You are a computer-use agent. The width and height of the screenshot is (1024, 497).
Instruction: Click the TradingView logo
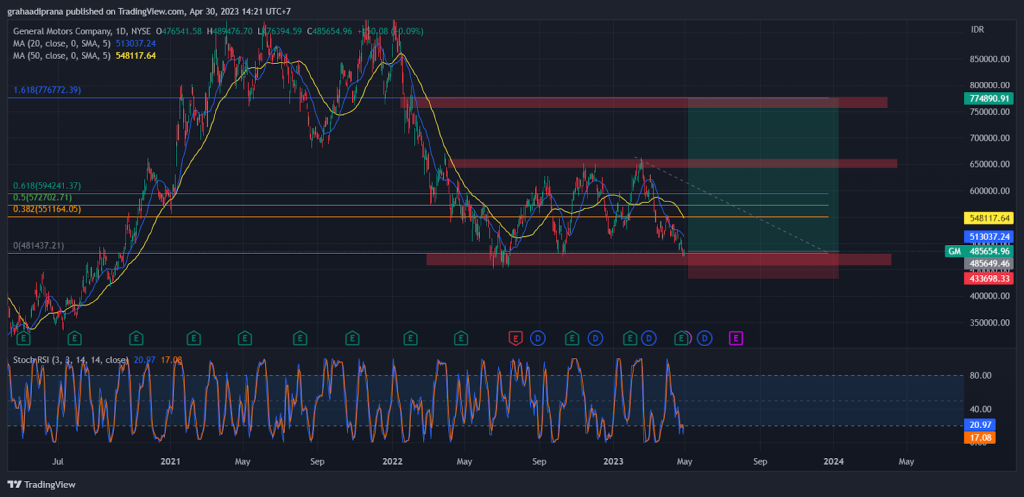[x=41, y=485]
